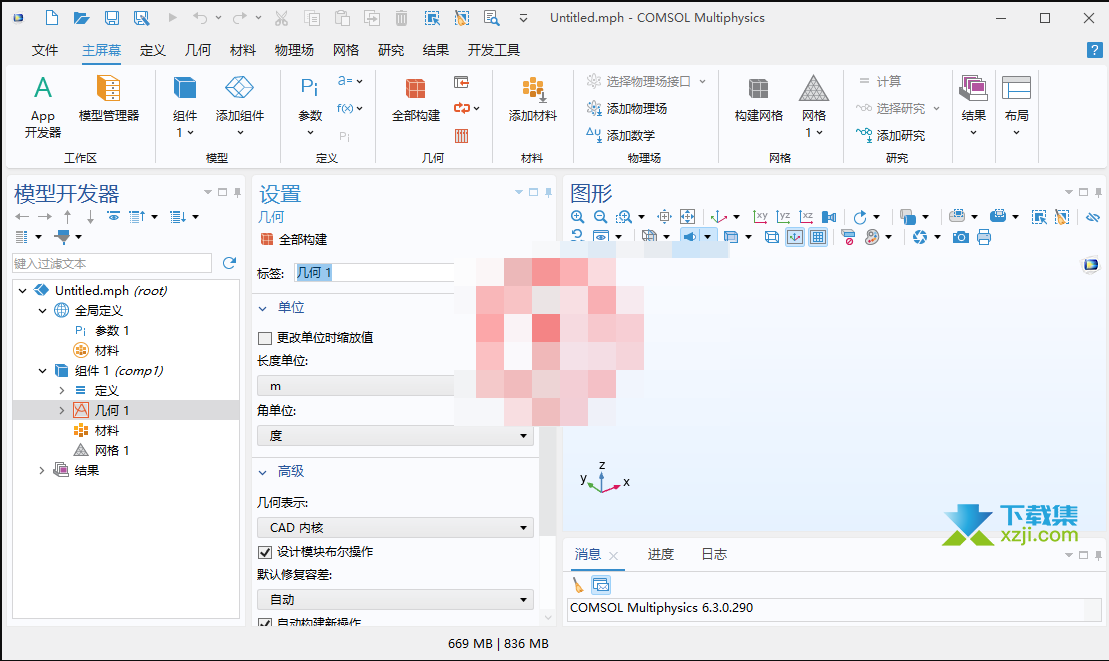Click 添加研究 in ribbon
Screen dimensions: 1109x661
tap(890, 135)
